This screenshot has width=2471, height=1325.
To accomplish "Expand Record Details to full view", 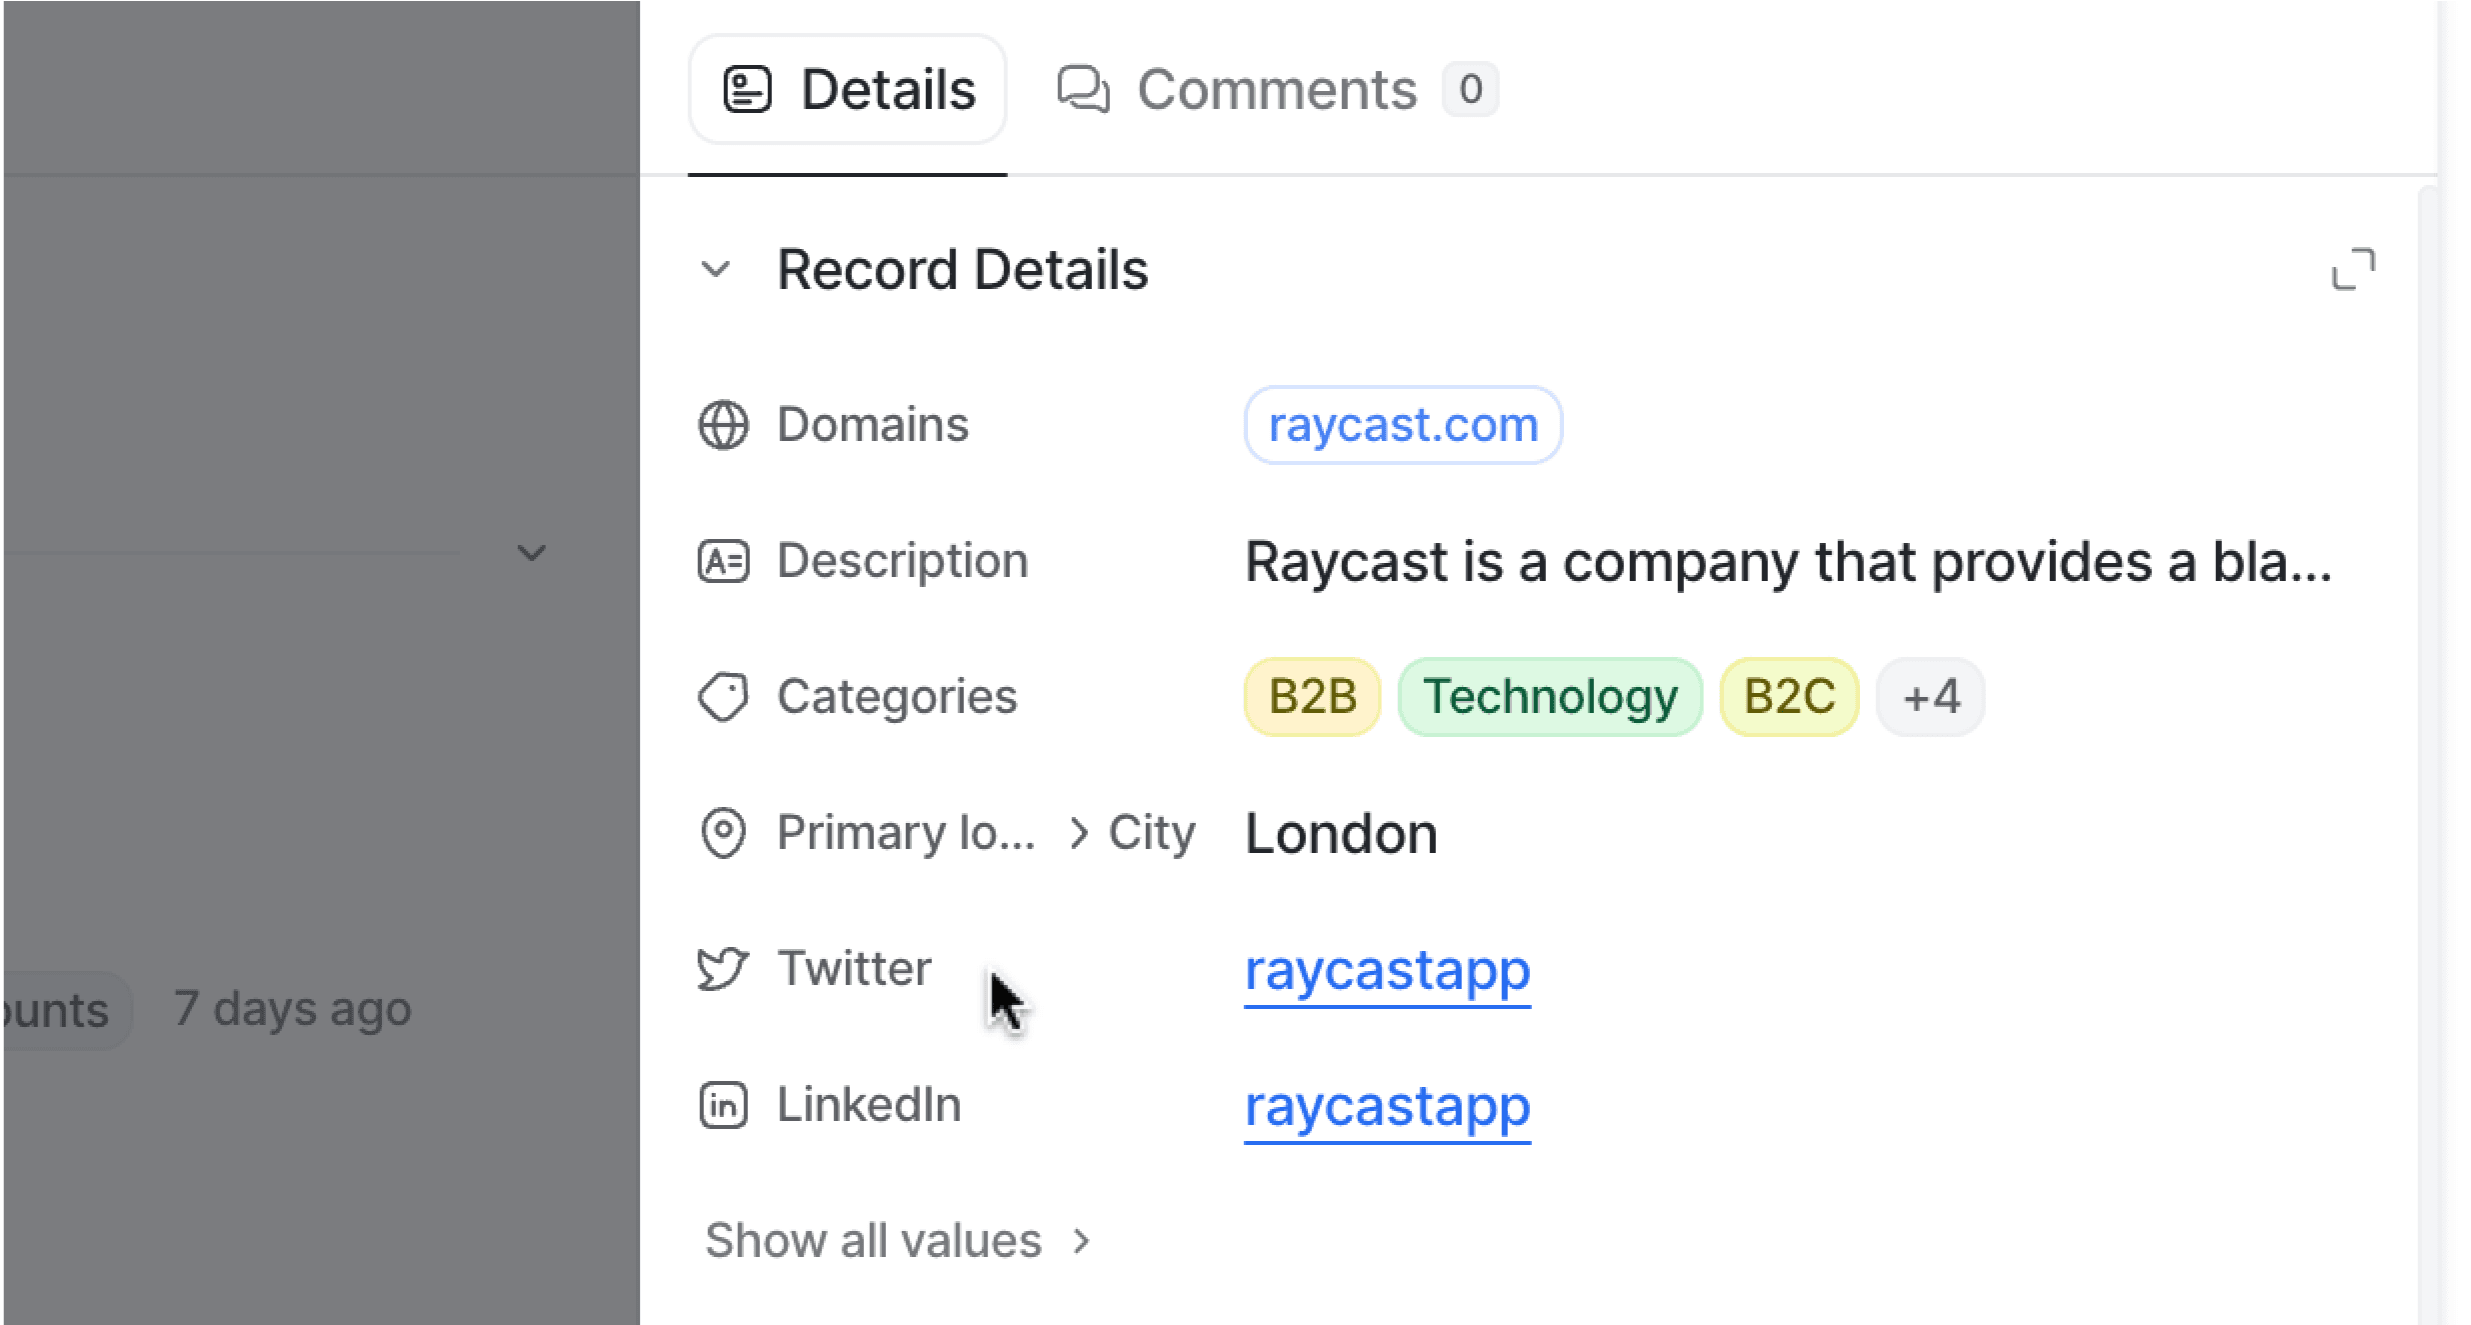I will pos(2352,270).
